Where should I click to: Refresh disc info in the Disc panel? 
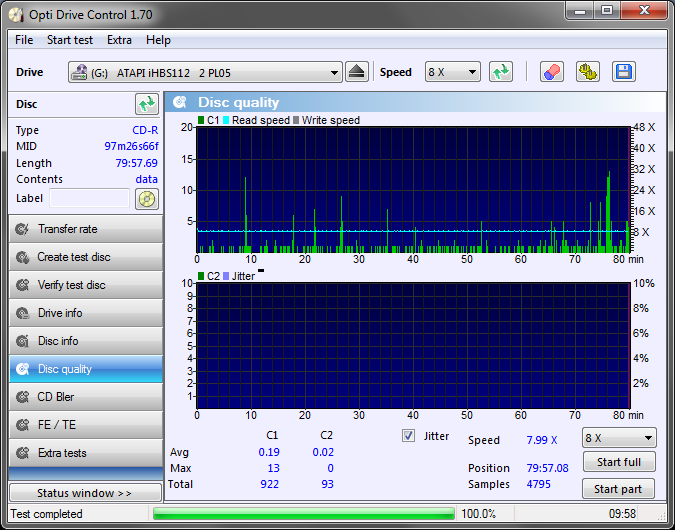147,104
